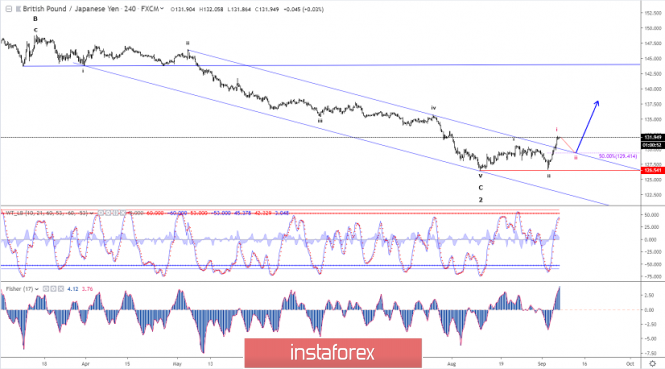
Task: Click the 50.000 level on WT_LB axis
Action: tap(651, 215)
